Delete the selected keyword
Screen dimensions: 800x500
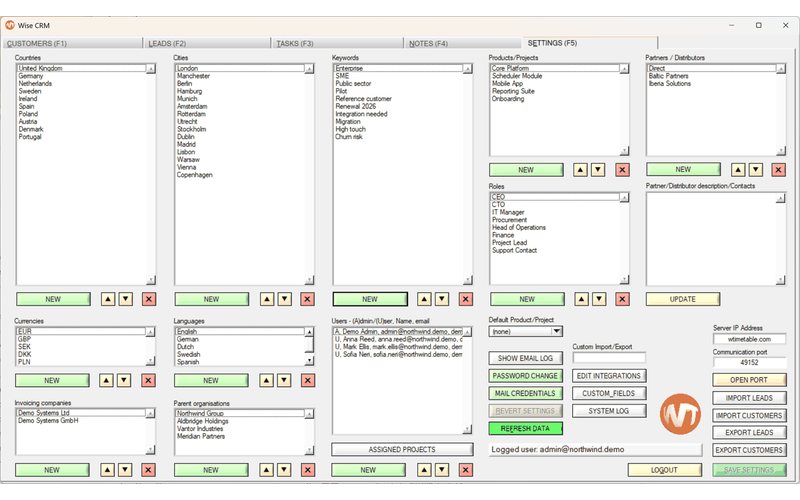tap(465, 299)
